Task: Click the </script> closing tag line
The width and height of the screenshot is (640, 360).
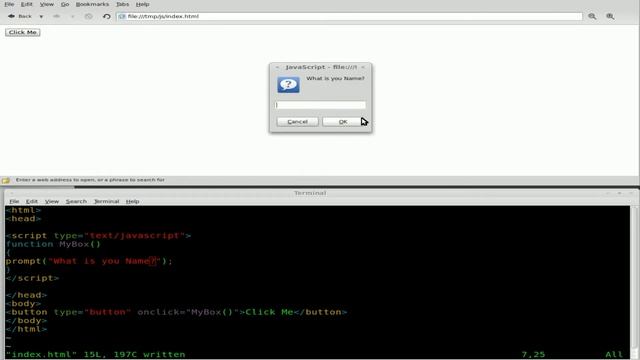Action: coord(32,278)
